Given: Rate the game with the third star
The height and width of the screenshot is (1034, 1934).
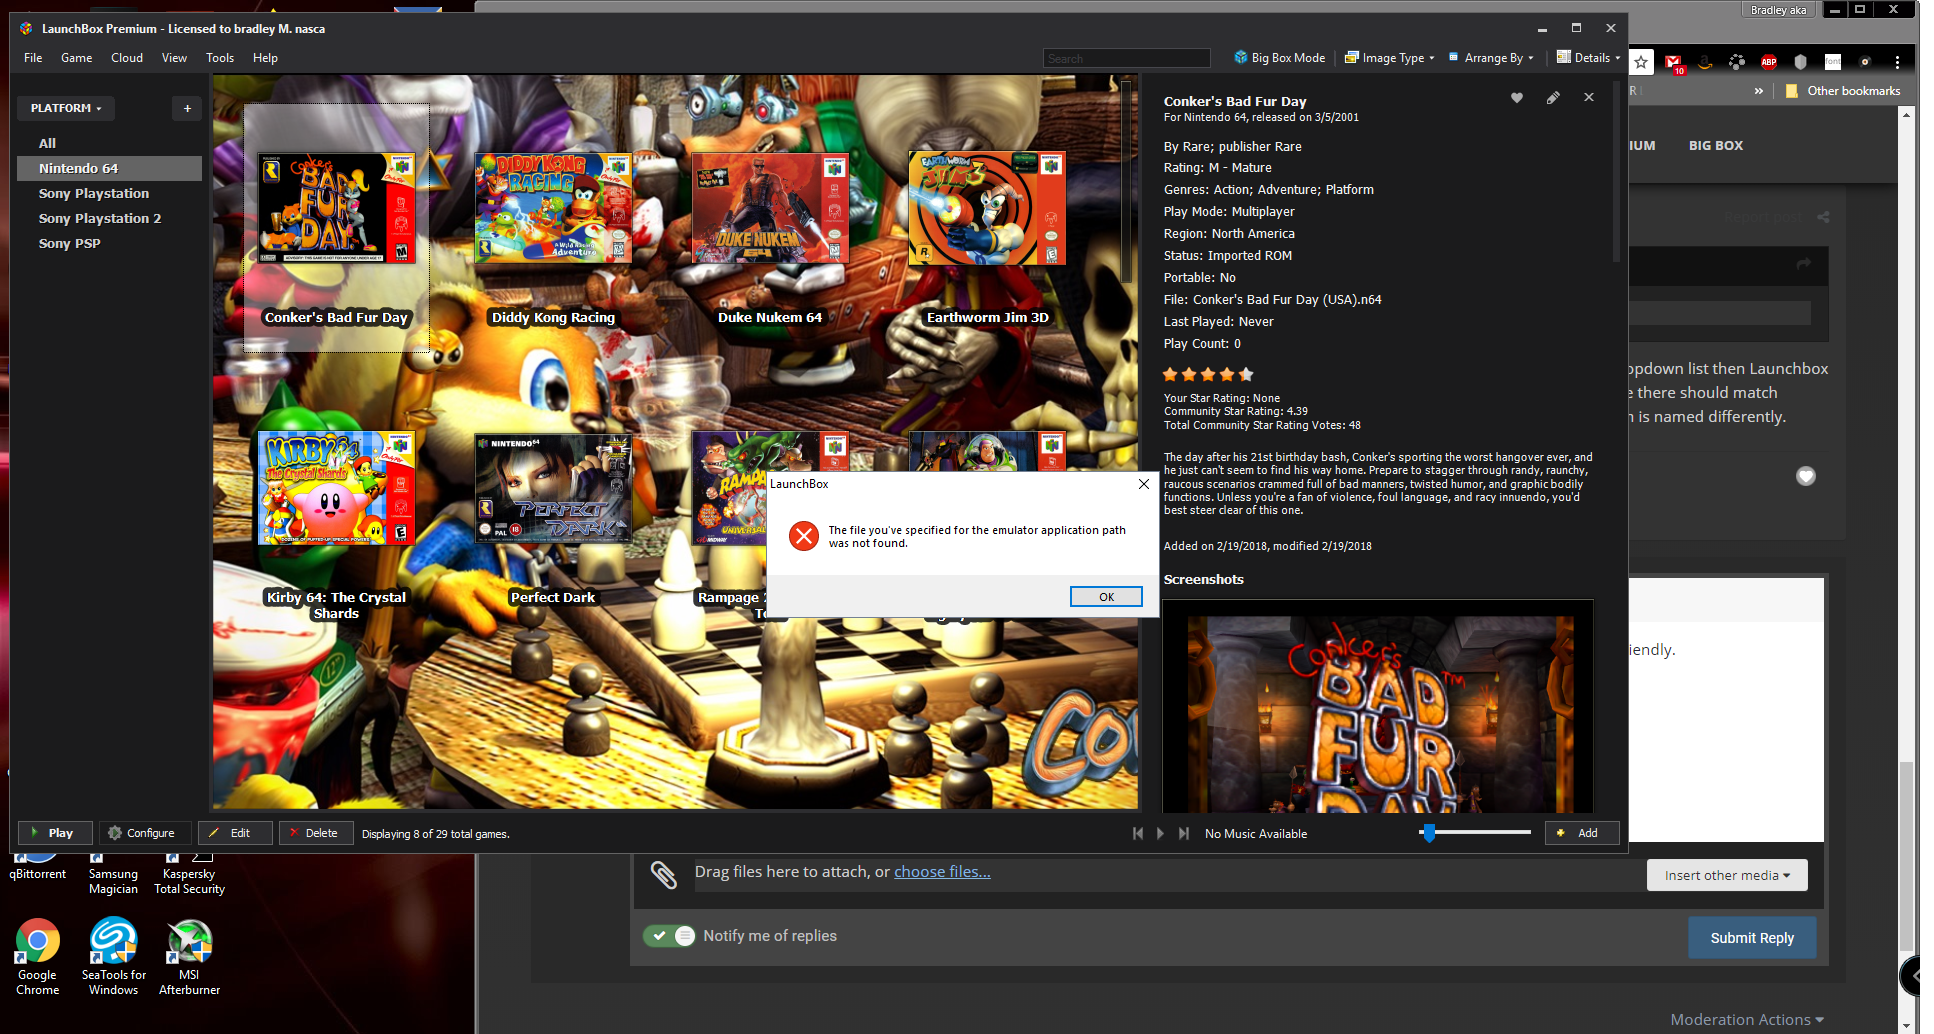Looking at the screenshot, I should pos(1208,375).
